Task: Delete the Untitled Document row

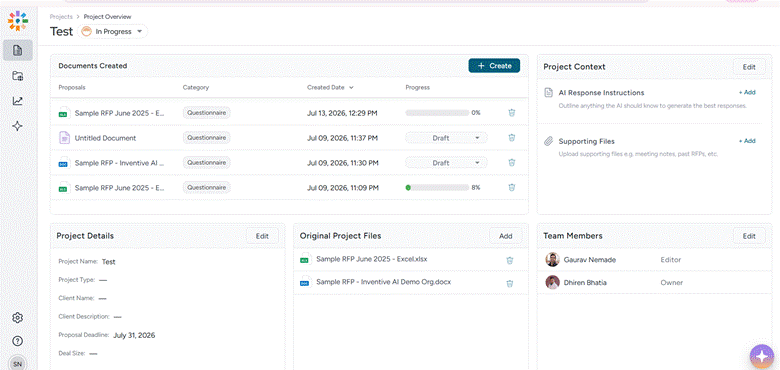Action: pos(512,138)
